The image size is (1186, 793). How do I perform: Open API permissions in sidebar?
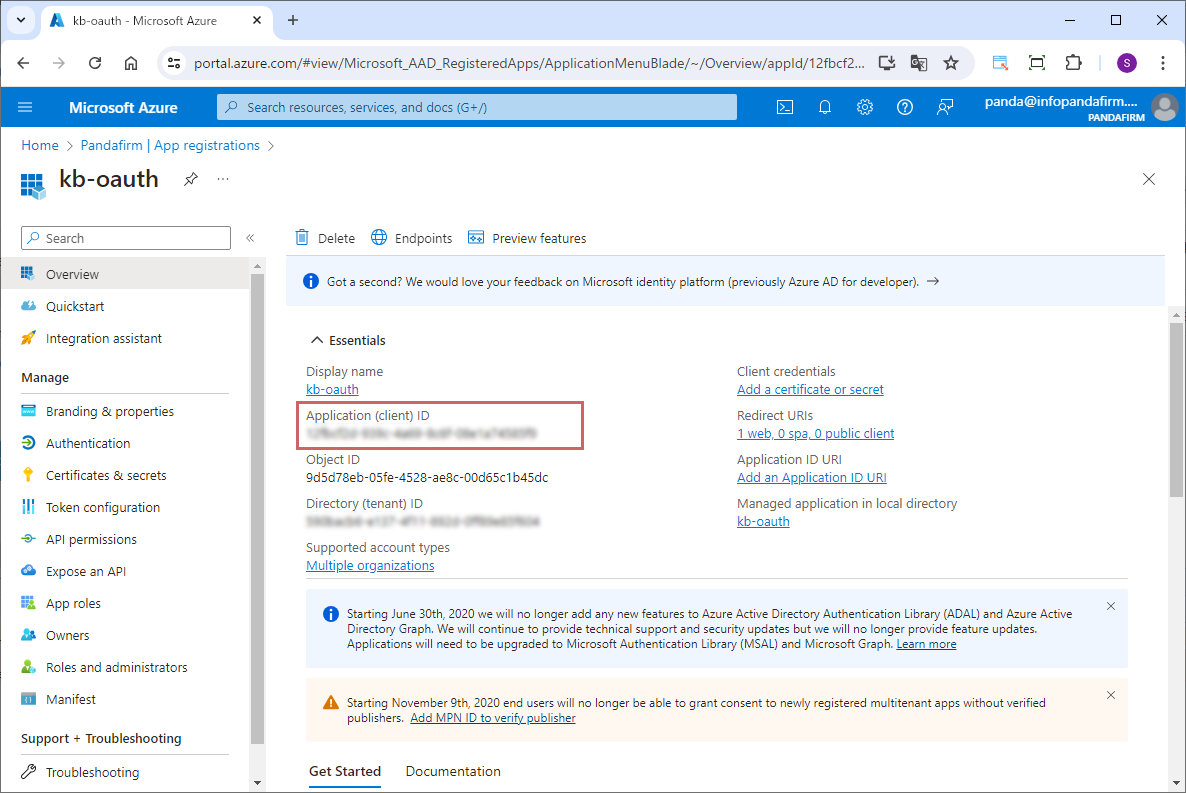click(x=91, y=539)
